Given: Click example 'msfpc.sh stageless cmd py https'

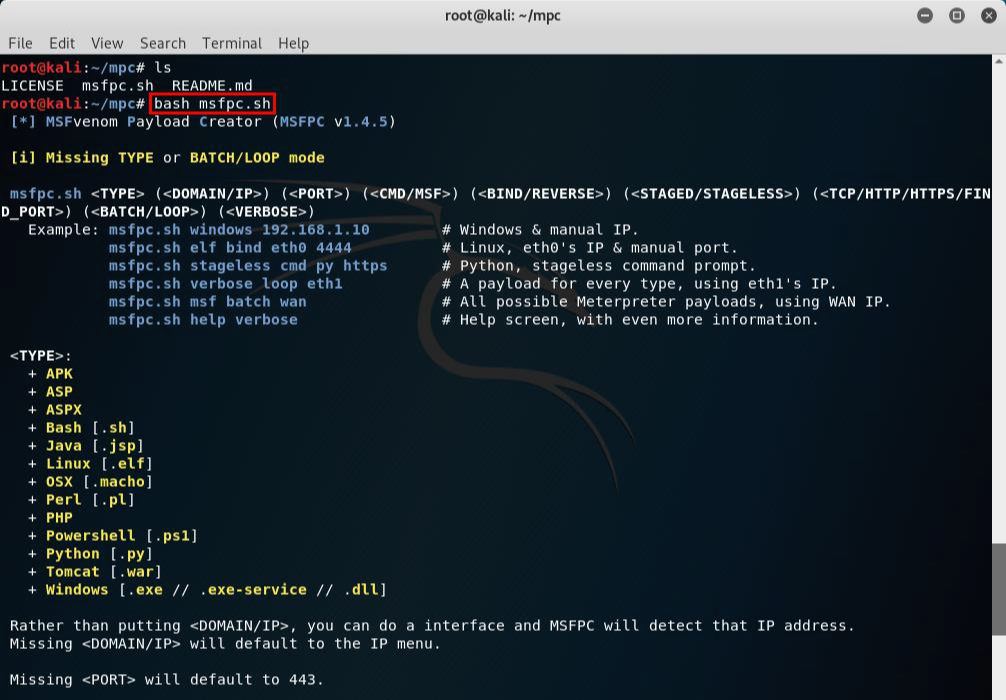Looking at the screenshot, I should point(248,266).
